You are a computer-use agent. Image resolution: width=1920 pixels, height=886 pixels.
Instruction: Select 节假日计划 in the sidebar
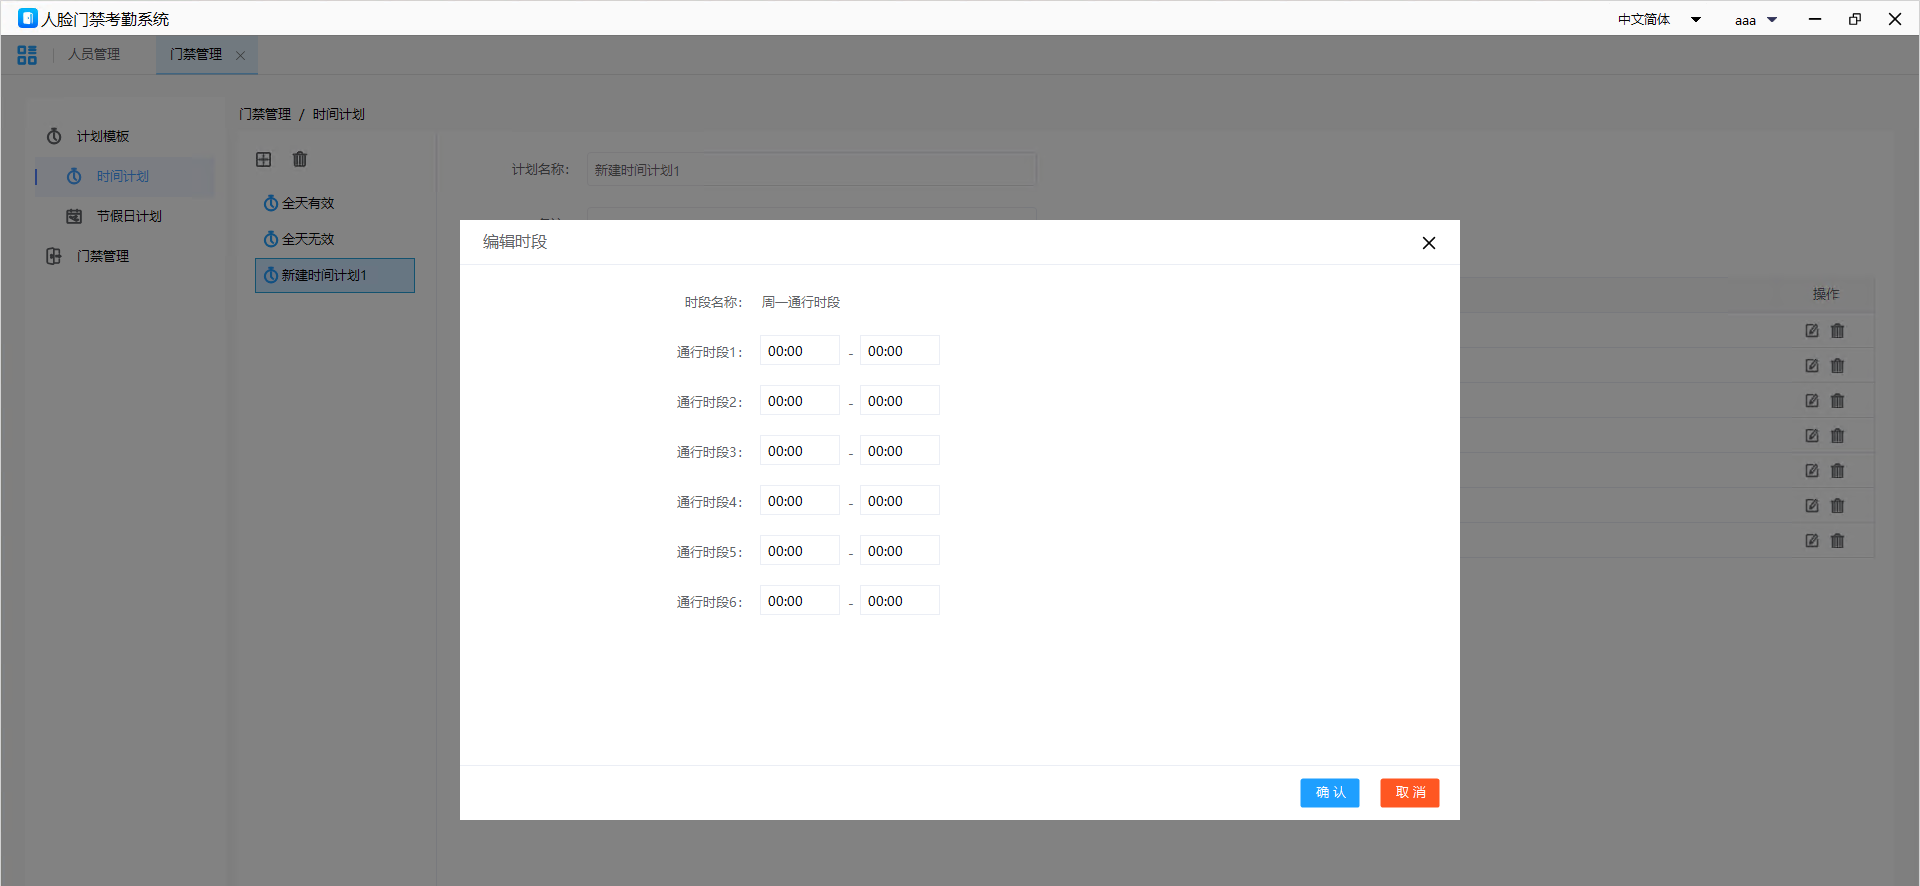click(129, 217)
